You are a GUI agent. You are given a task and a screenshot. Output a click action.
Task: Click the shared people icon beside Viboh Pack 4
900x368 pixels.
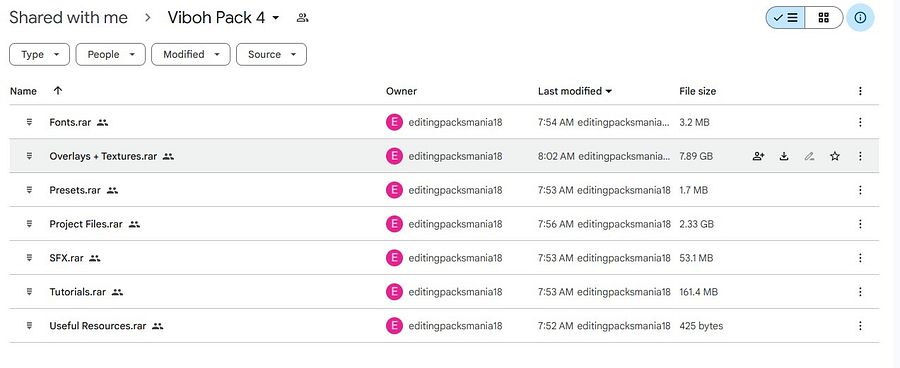coord(302,18)
